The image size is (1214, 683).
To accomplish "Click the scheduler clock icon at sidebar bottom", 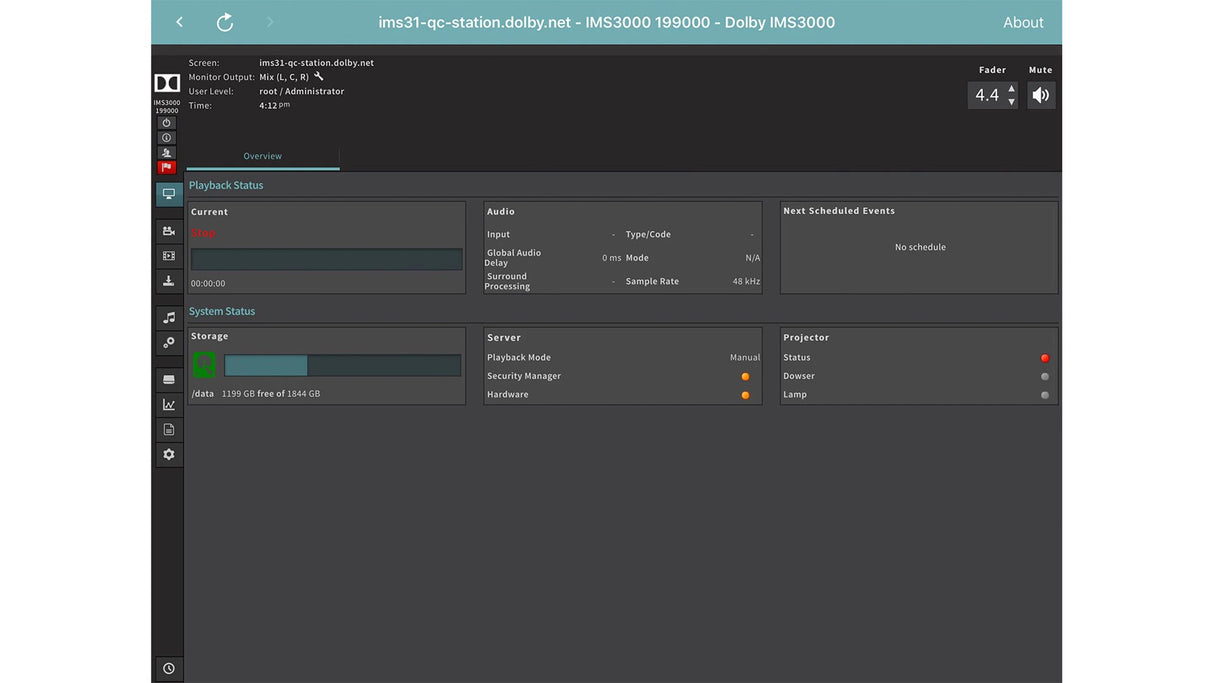I will click(x=168, y=668).
